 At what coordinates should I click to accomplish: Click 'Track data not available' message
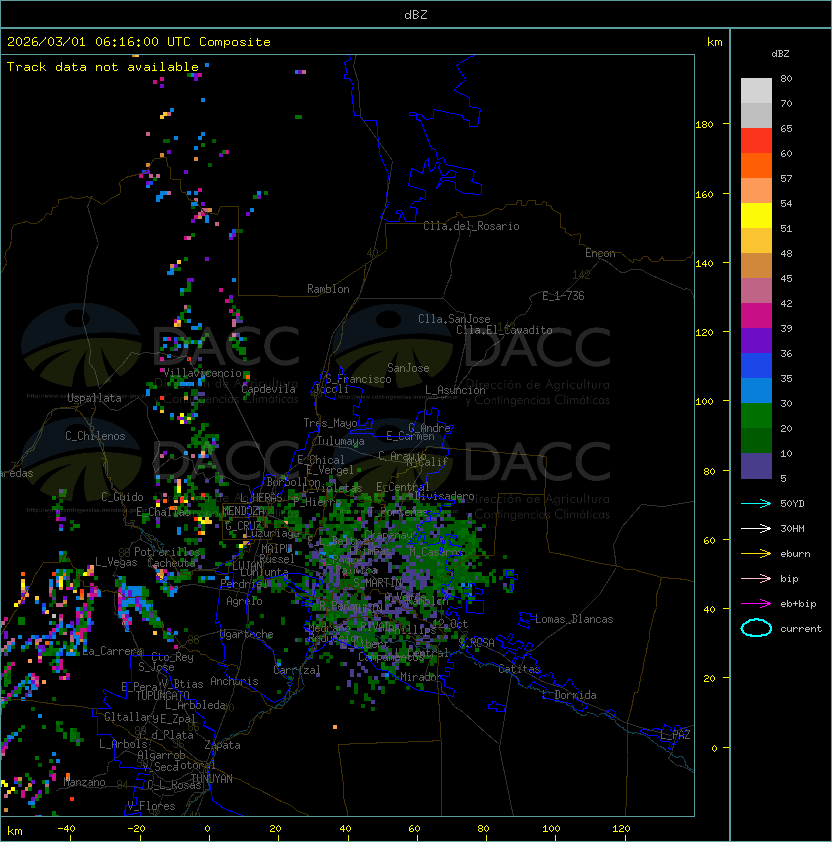(x=103, y=67)
